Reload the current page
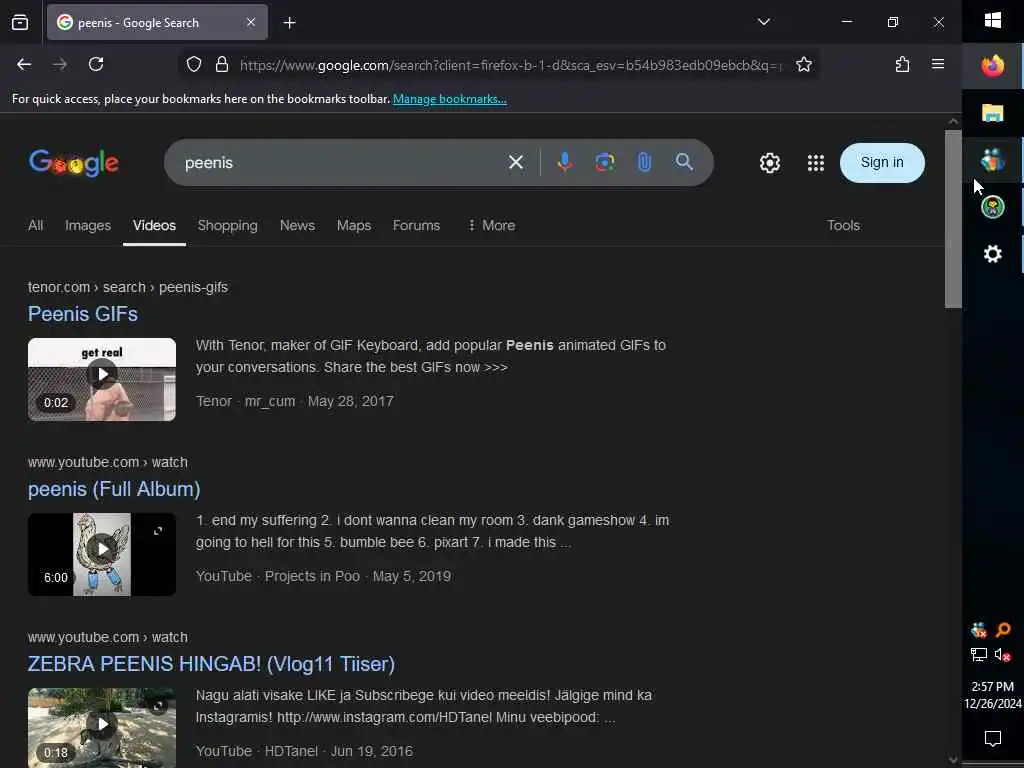 [96, 64]
